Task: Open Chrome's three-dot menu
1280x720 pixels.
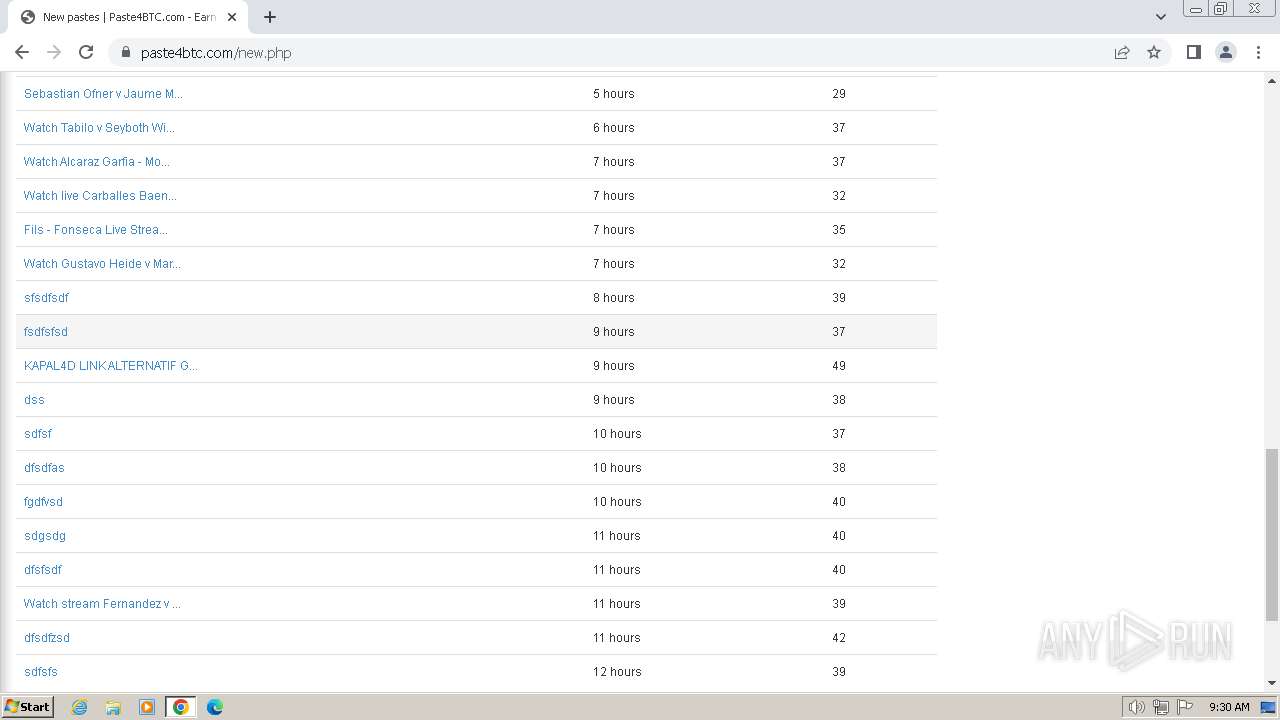Action: [1258, 52]
